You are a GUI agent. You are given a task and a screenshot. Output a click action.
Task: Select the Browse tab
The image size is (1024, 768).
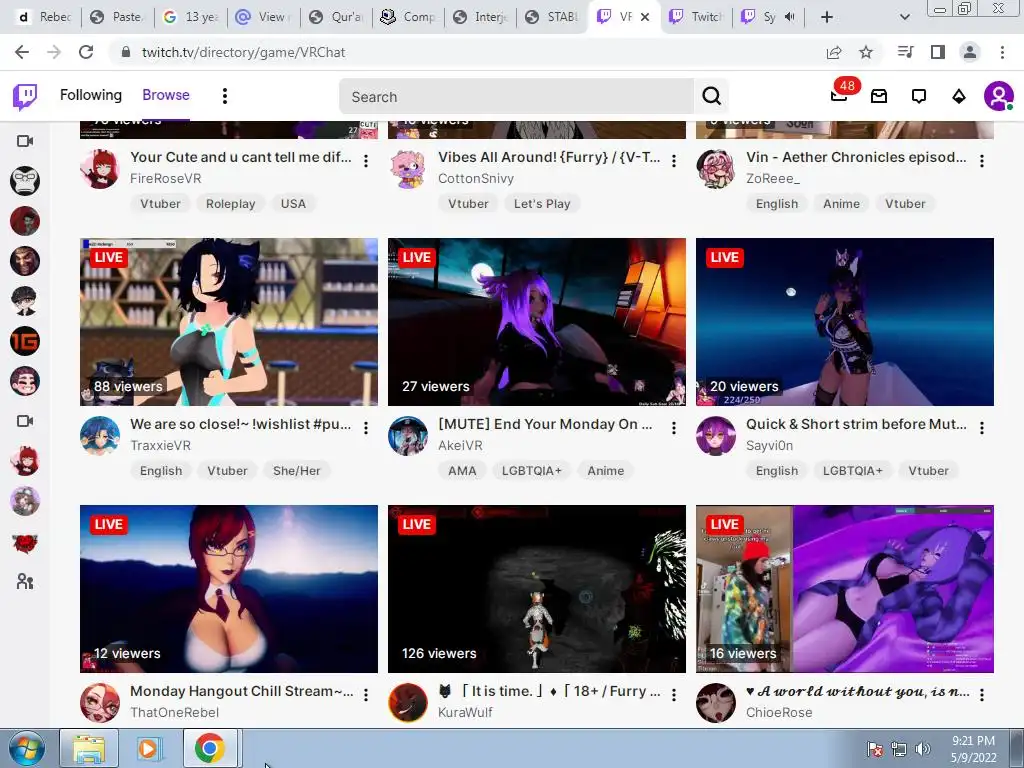[x=166, y=95]
